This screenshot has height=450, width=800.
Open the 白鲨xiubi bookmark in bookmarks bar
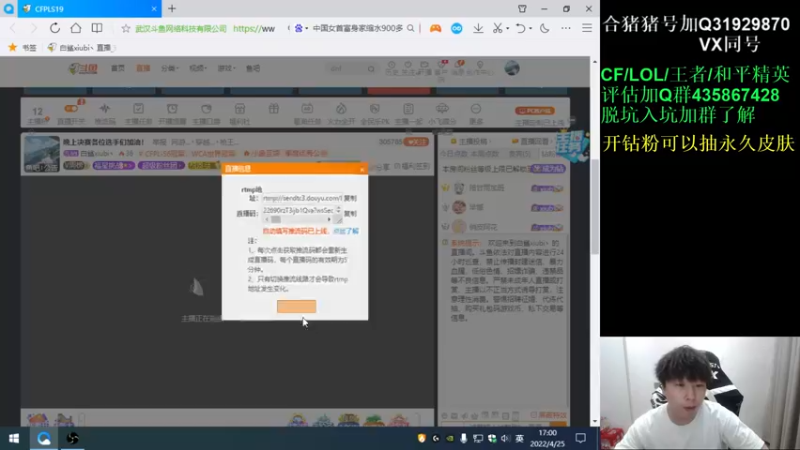click(x=81, y=47)
